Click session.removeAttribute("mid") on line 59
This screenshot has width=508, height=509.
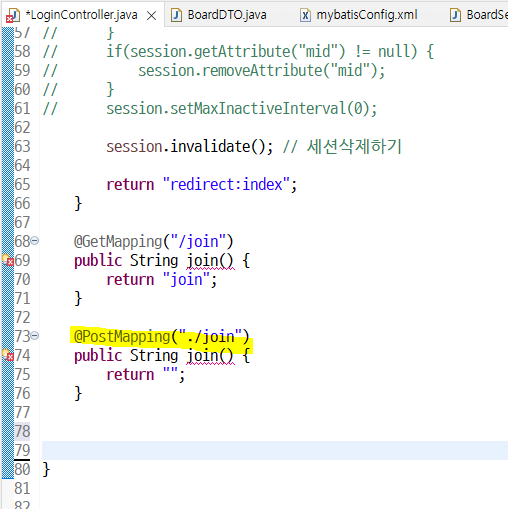coord(262,70)
